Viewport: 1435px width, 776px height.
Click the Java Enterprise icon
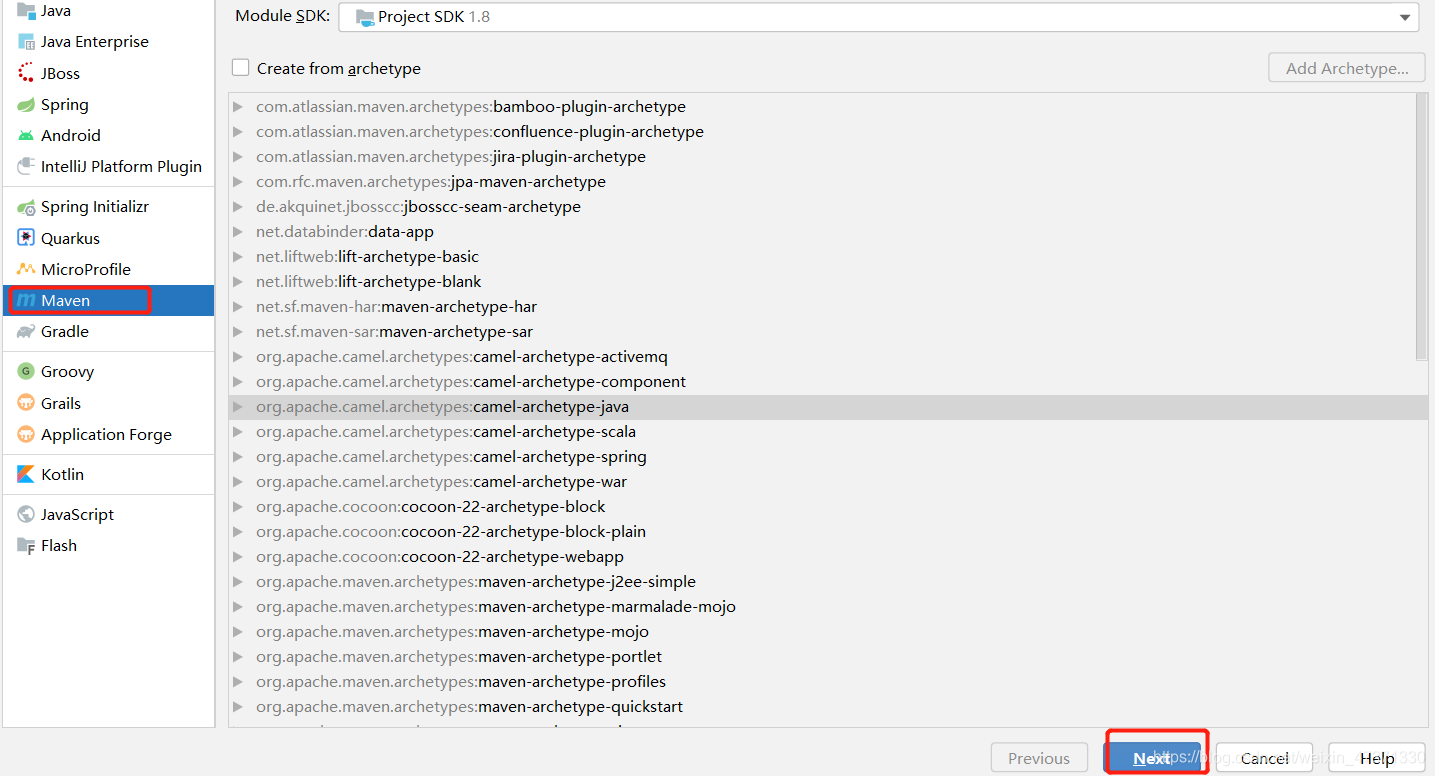click(x=26, y=42)
